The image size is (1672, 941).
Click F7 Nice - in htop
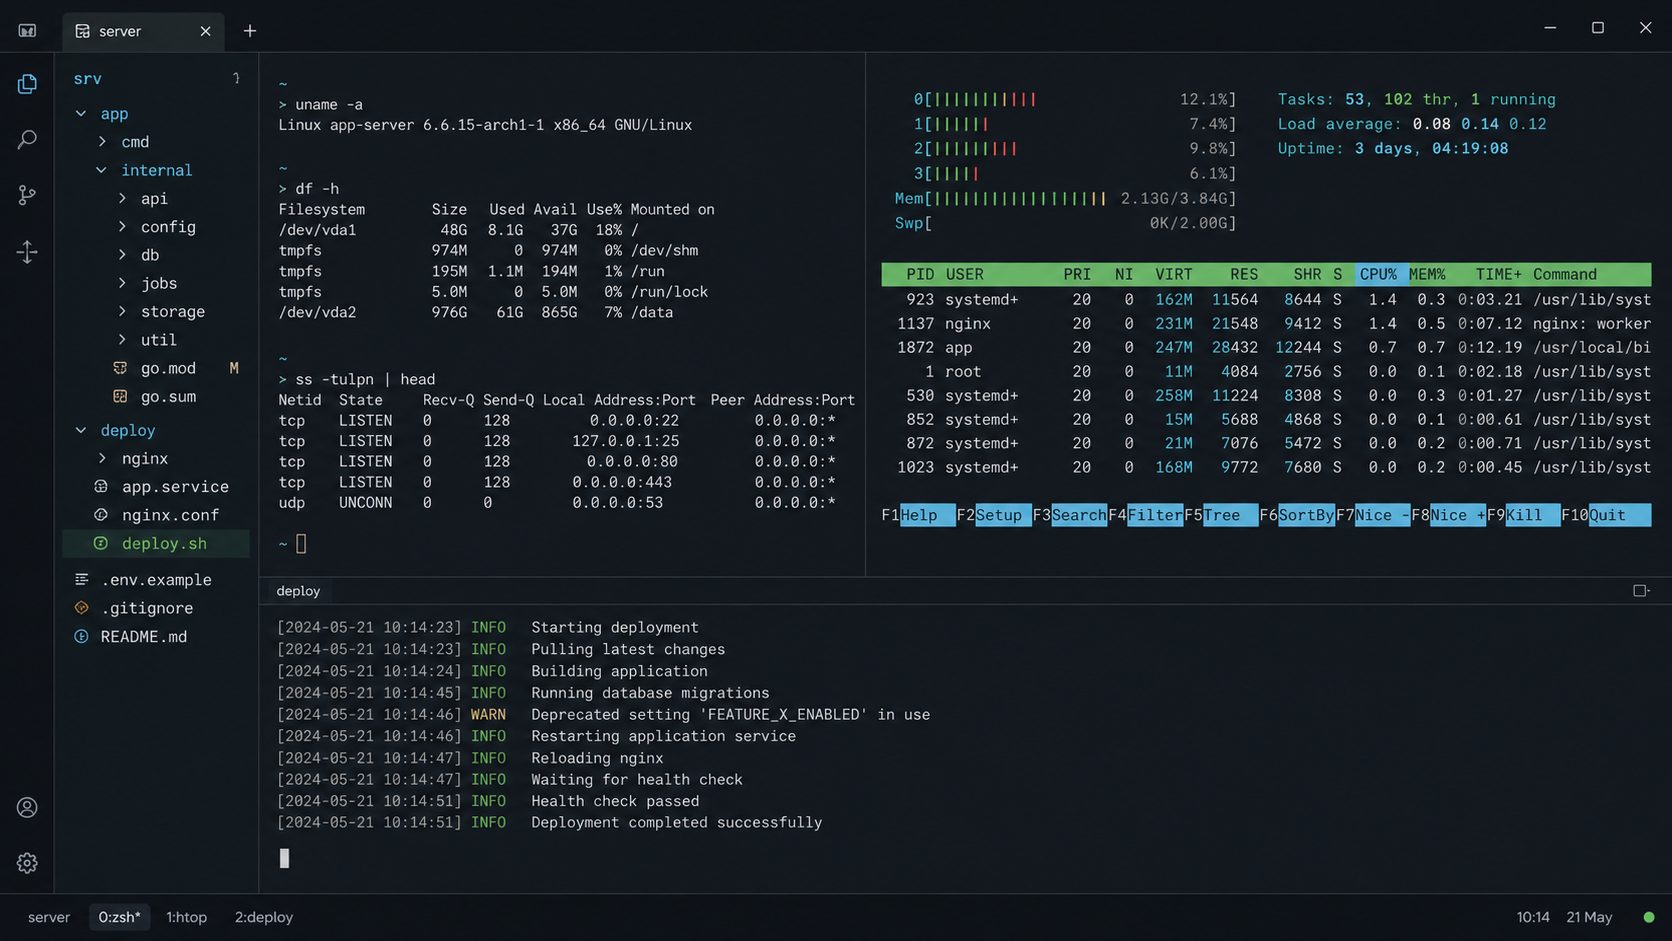(1373, 515)
